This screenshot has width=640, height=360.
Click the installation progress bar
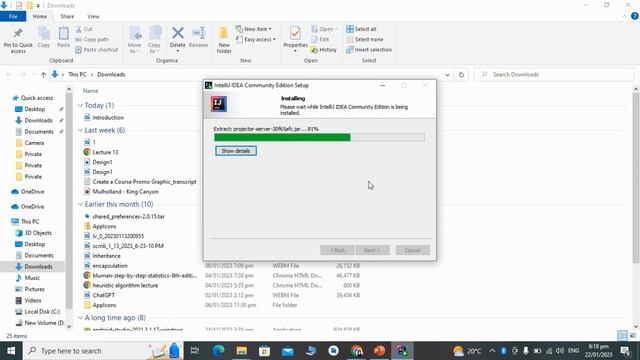[319, 138]
